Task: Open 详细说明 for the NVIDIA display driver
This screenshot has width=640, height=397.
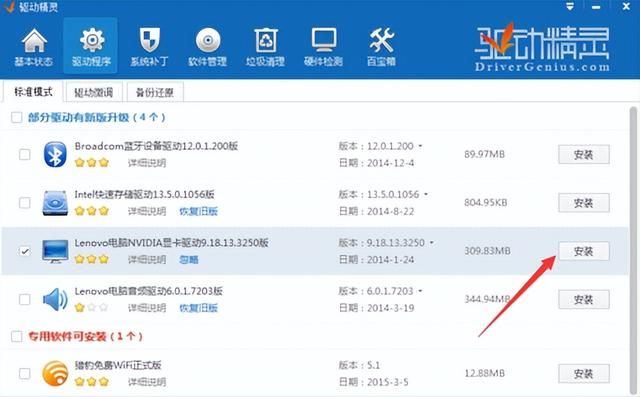Action: coord(147,259)
